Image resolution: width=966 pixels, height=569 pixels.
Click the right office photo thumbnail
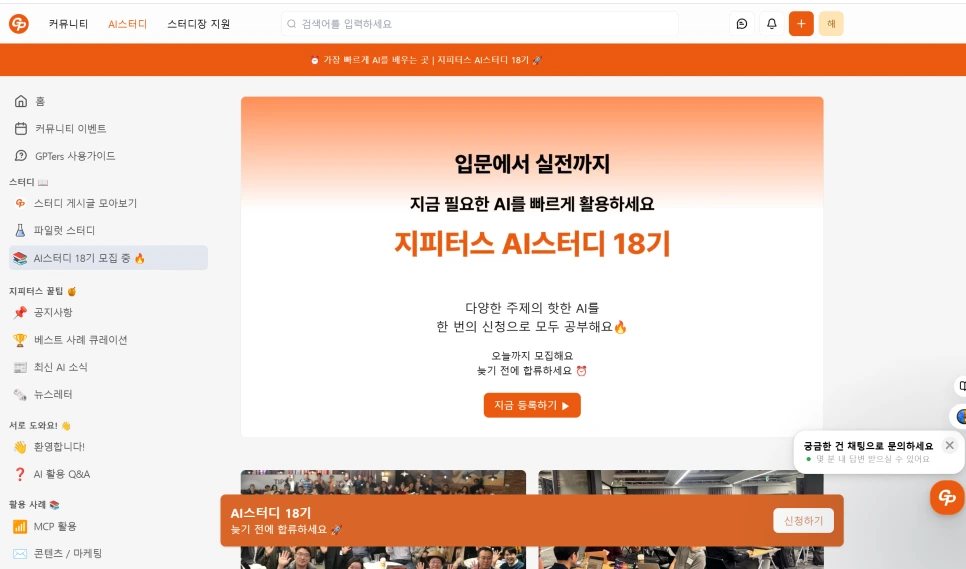(681, 519)
